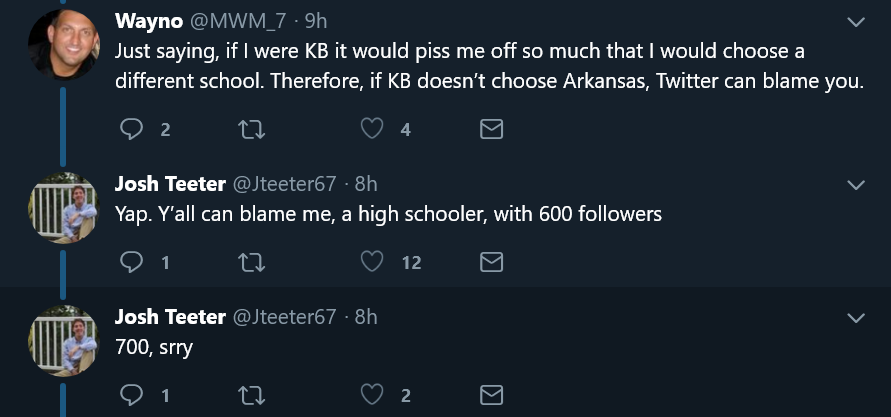Like the "700, srry" tweet
This screenshot has height=417, width=891.
coord(372,395)
